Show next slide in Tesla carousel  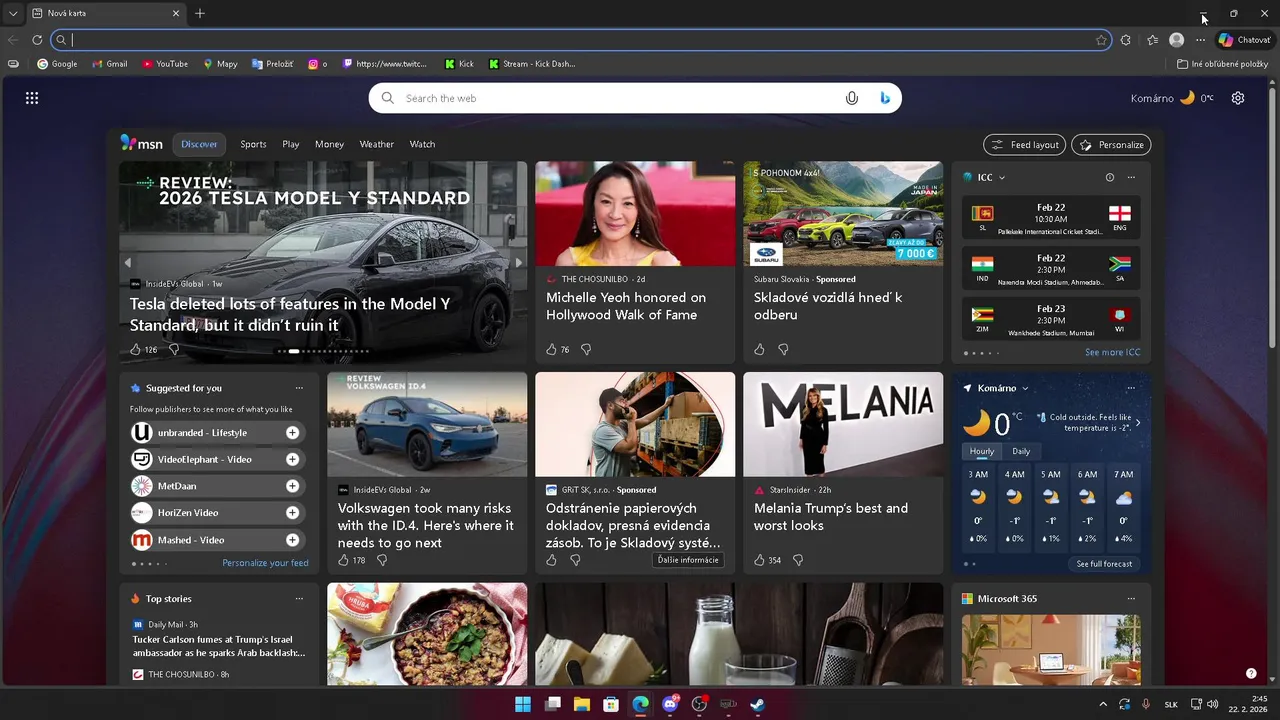coord(518,263)
